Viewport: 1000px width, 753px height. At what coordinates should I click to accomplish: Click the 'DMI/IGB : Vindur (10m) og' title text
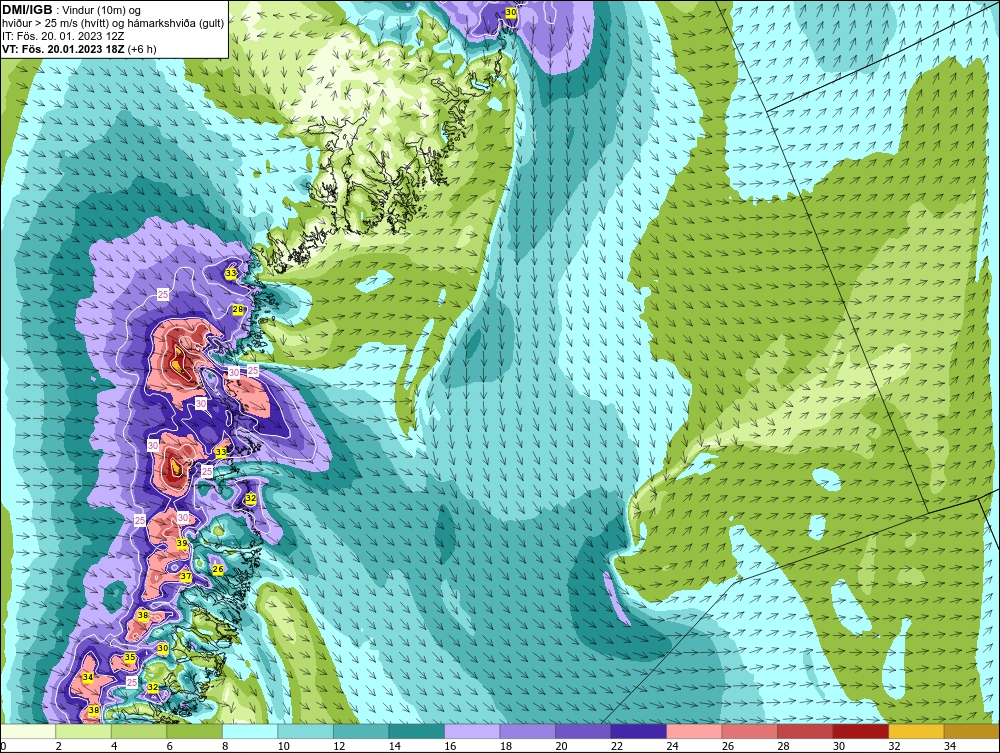73,10
